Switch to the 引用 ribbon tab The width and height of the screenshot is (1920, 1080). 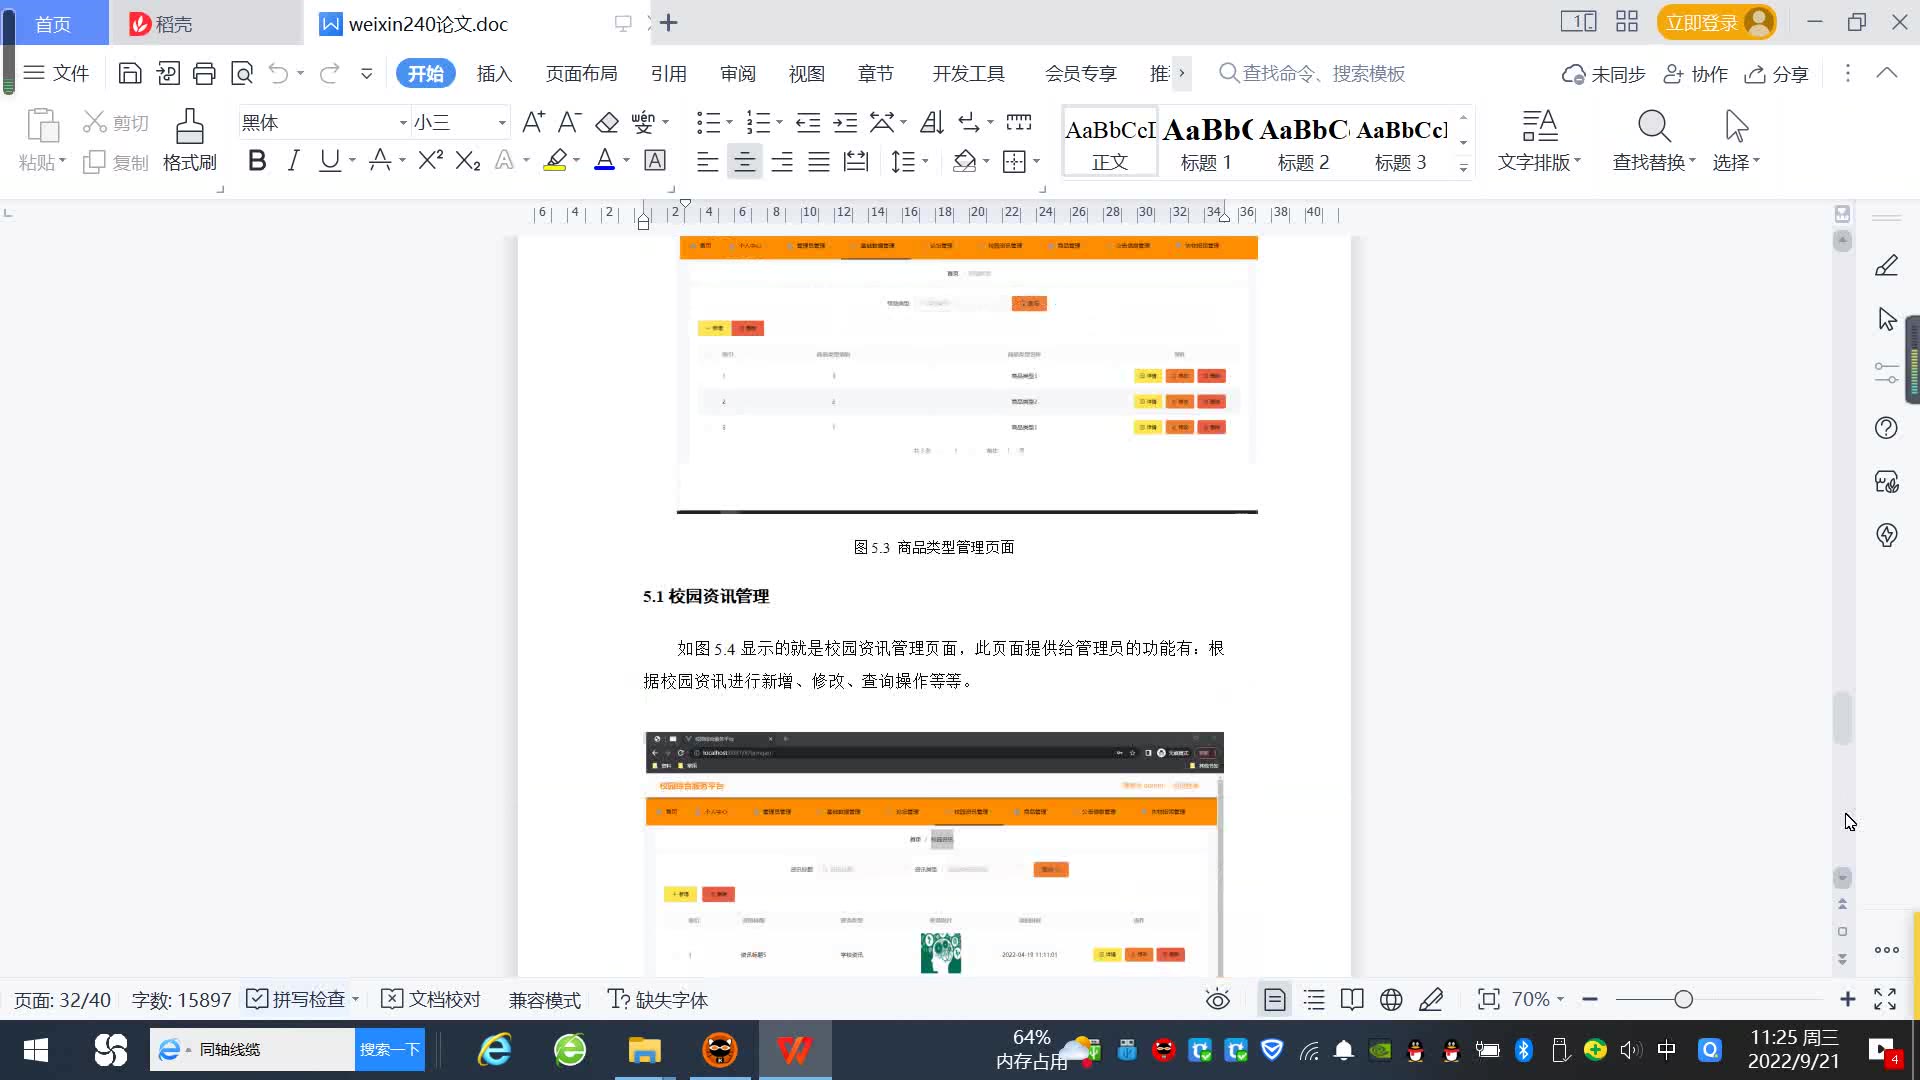tap(668, 73)
